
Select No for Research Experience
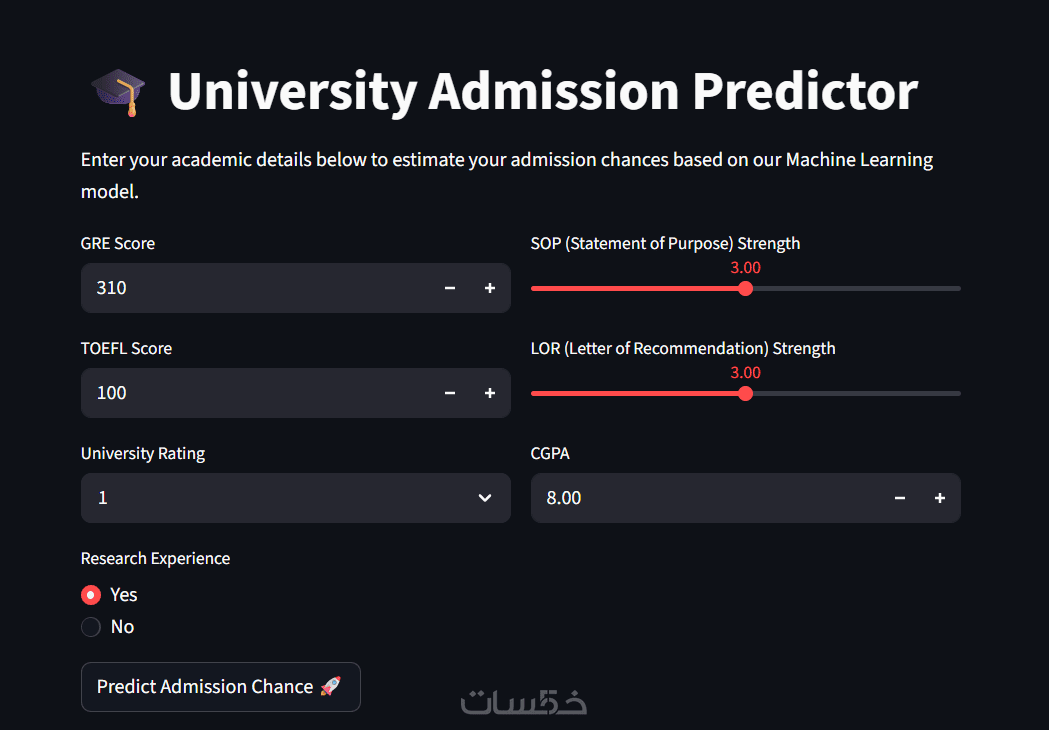[91, 627]
